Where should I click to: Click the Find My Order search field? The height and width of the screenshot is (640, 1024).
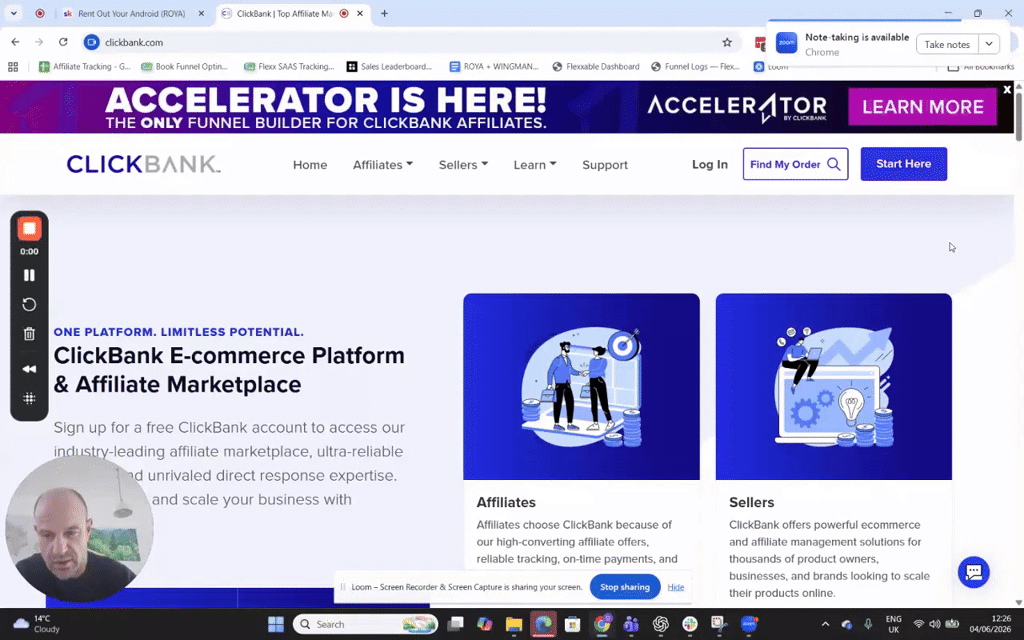tap(795, 164)
